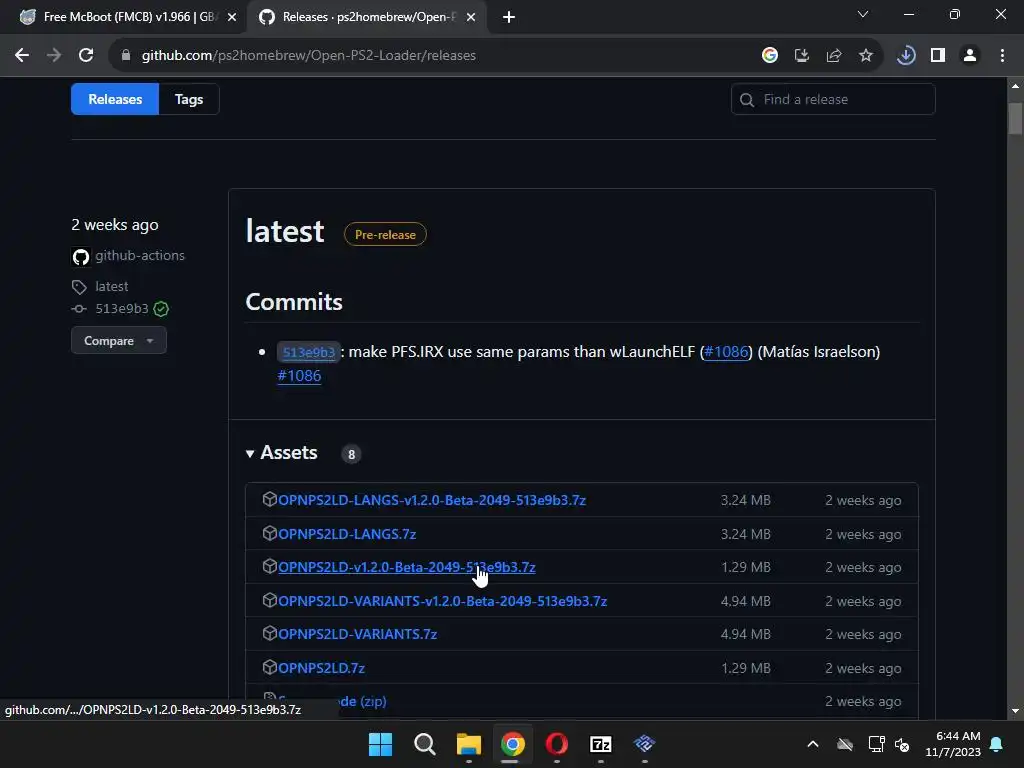Download OPNPS2LD-v1.2.0-Beta-2049-513e9b3.7z

pos(407,568)
